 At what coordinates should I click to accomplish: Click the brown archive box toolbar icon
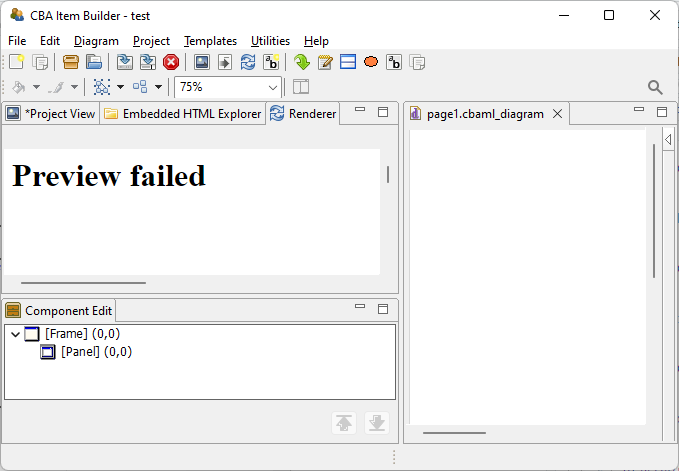pyautogui.click(x=71, y=62)
